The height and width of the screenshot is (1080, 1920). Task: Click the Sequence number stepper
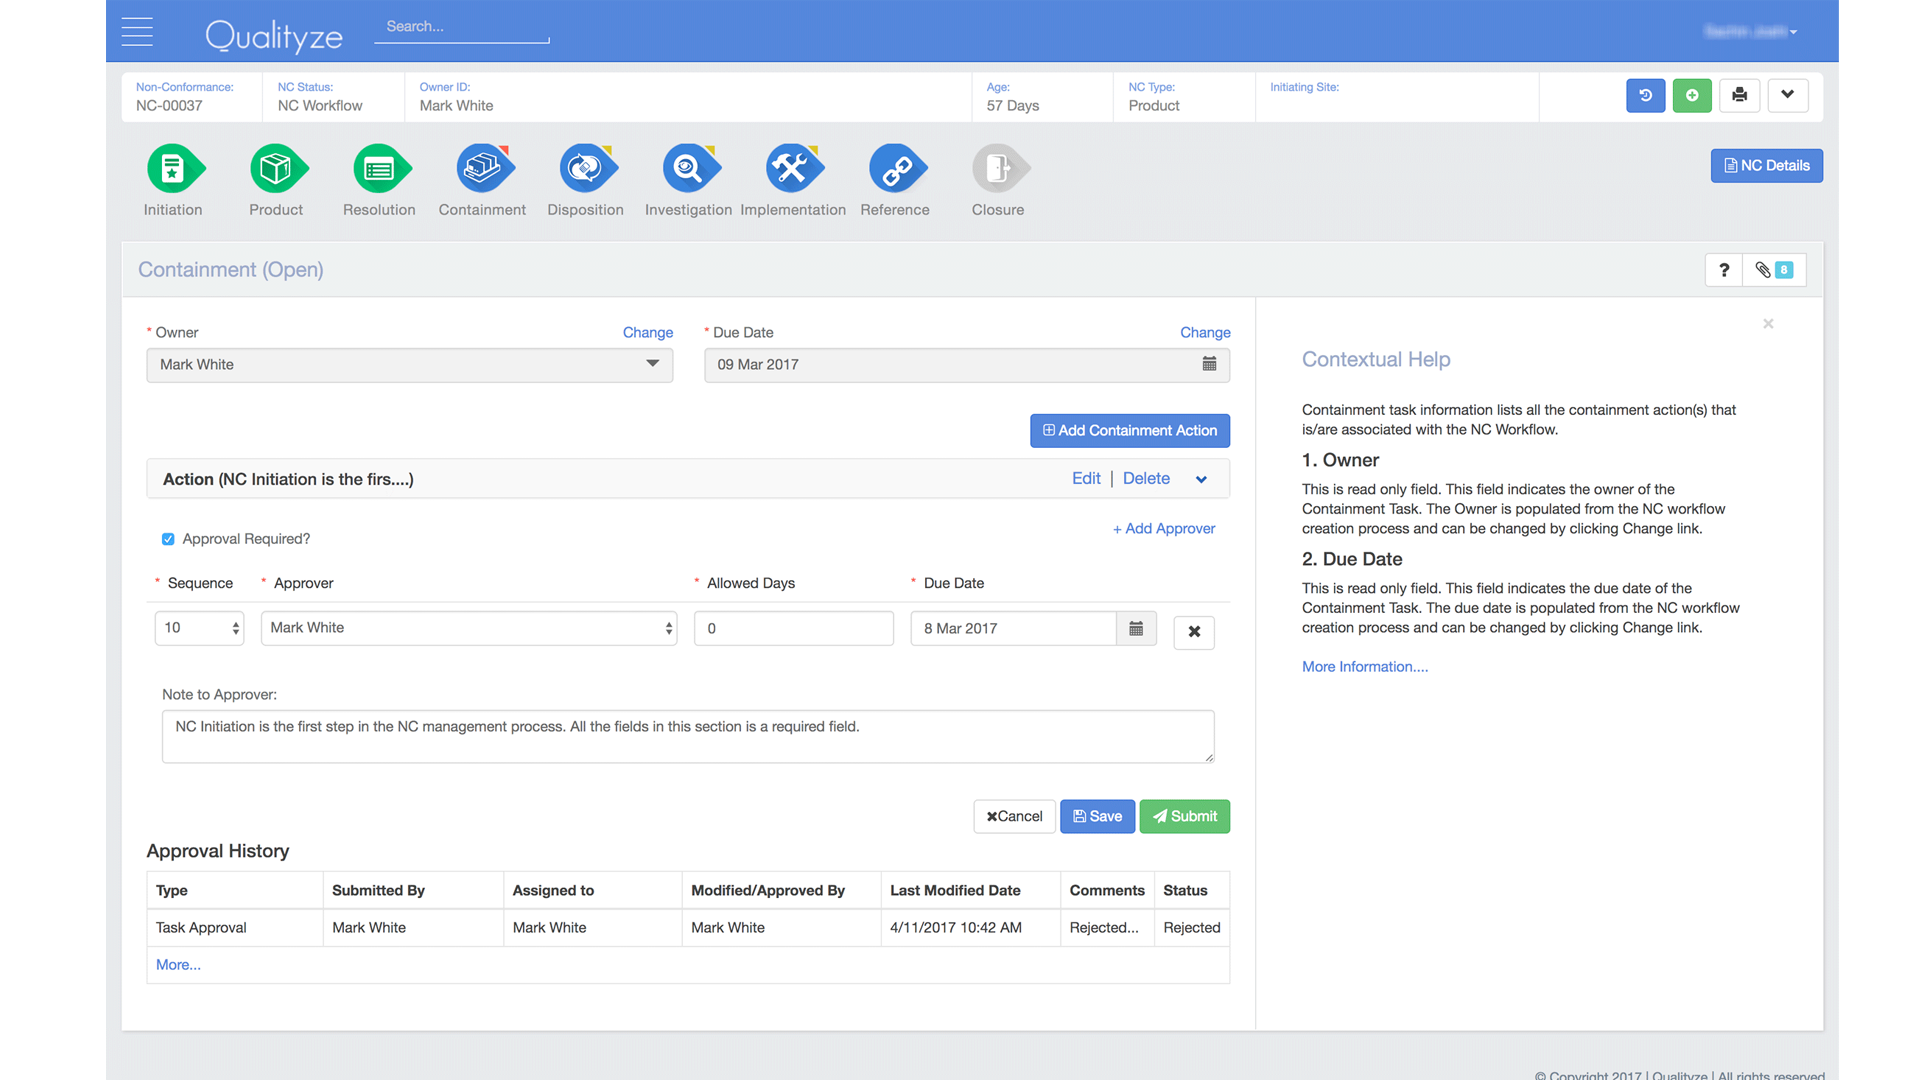tap(236, 628)
